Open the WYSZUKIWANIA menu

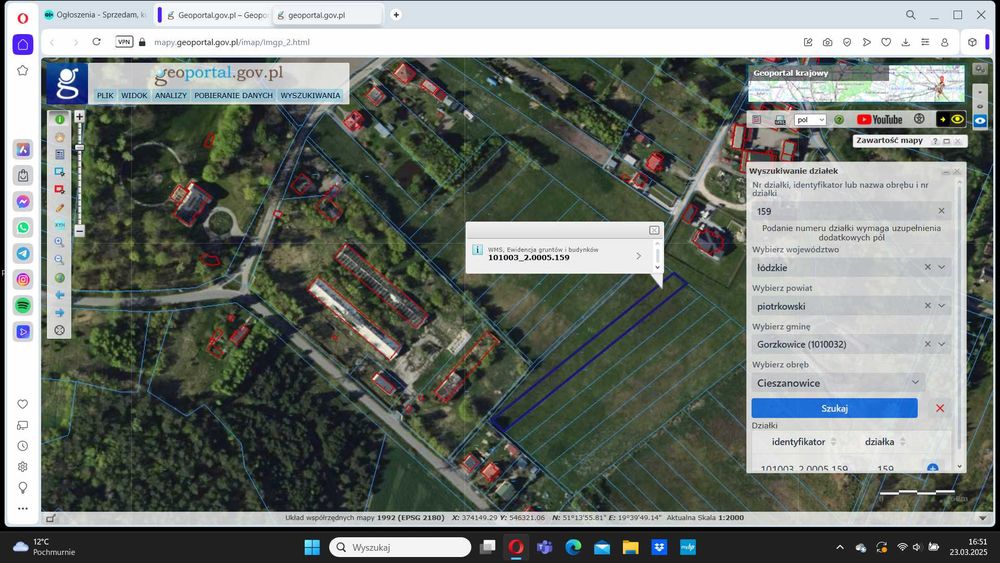point(311,95)
